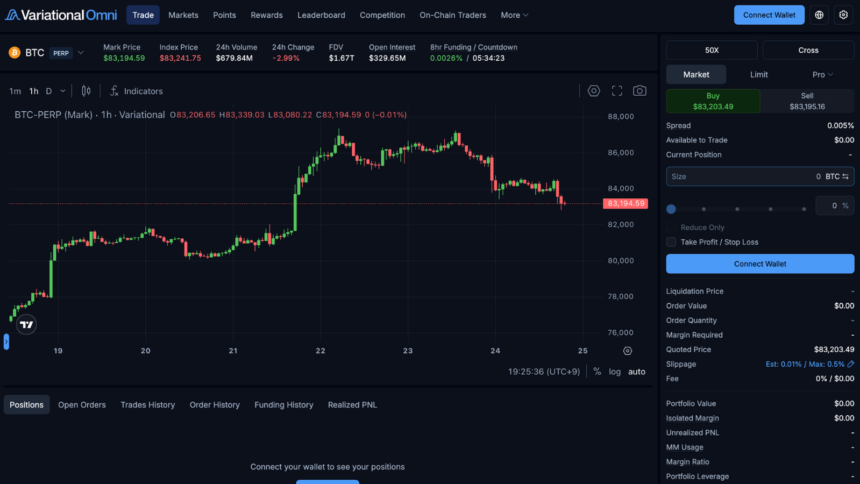Open the chart timezone 19:25:36 (UTC+9)
Viewport: 860px width, 484px height.
544,372
